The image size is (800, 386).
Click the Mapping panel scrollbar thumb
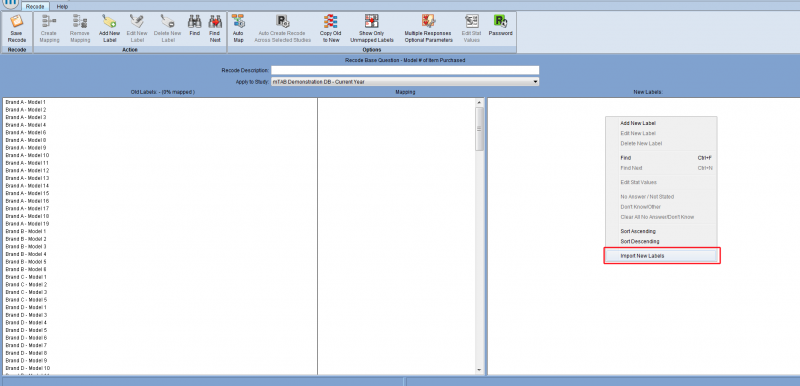(479, 128)
